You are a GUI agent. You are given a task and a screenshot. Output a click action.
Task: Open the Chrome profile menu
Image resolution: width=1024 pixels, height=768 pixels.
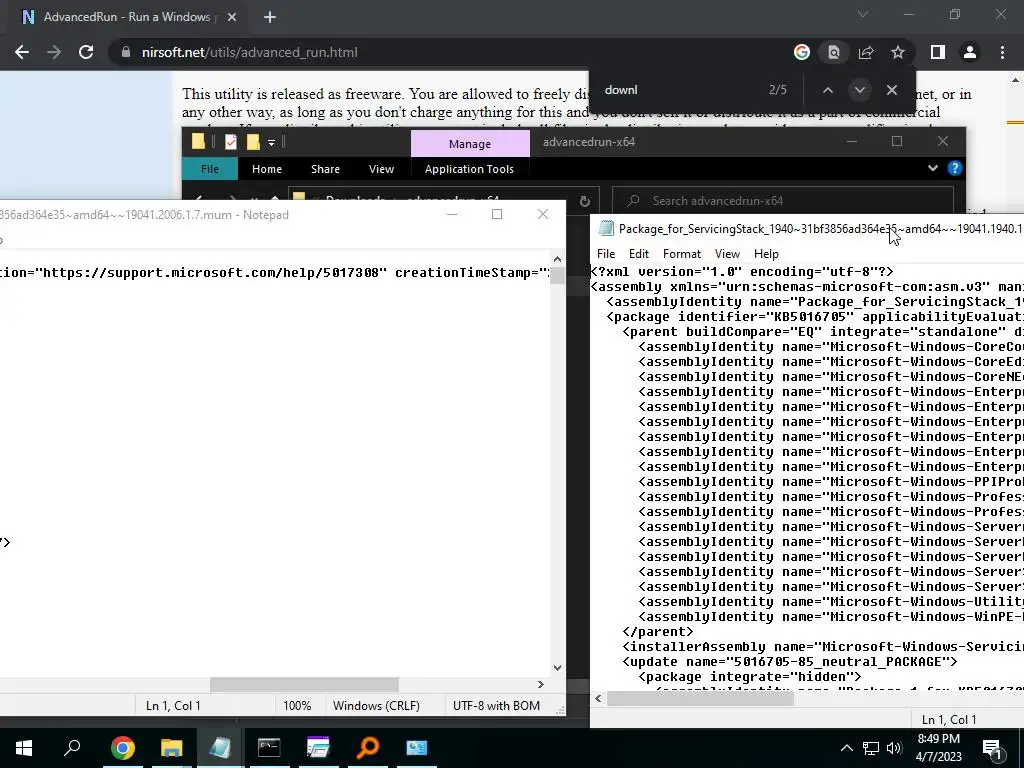[970, 52]
